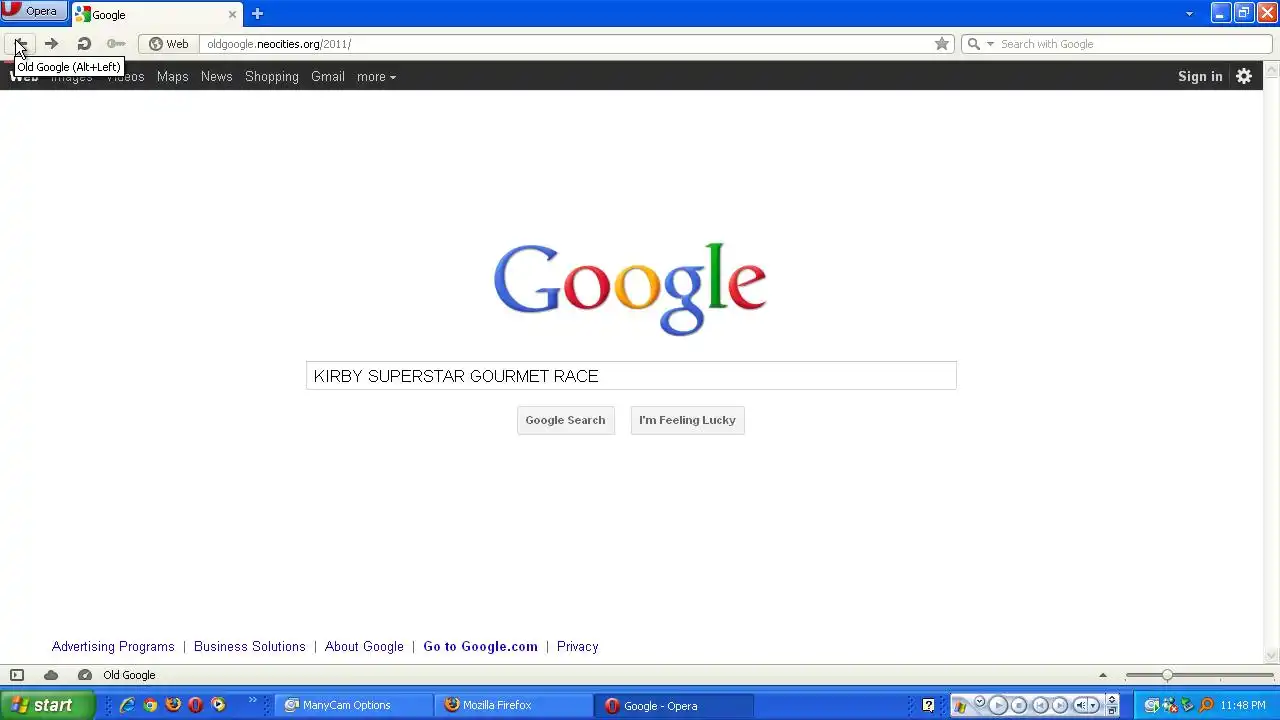This screenshot has width=1280, height=720.
Task: Open News in the Google nav bar
Action: click(216, 77)
